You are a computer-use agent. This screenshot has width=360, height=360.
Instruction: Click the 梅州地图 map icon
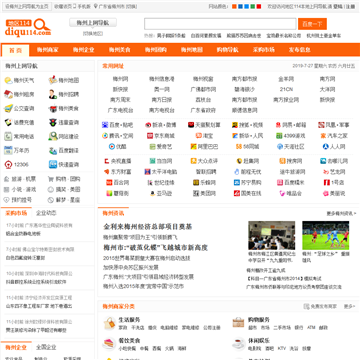coord(53,80)
